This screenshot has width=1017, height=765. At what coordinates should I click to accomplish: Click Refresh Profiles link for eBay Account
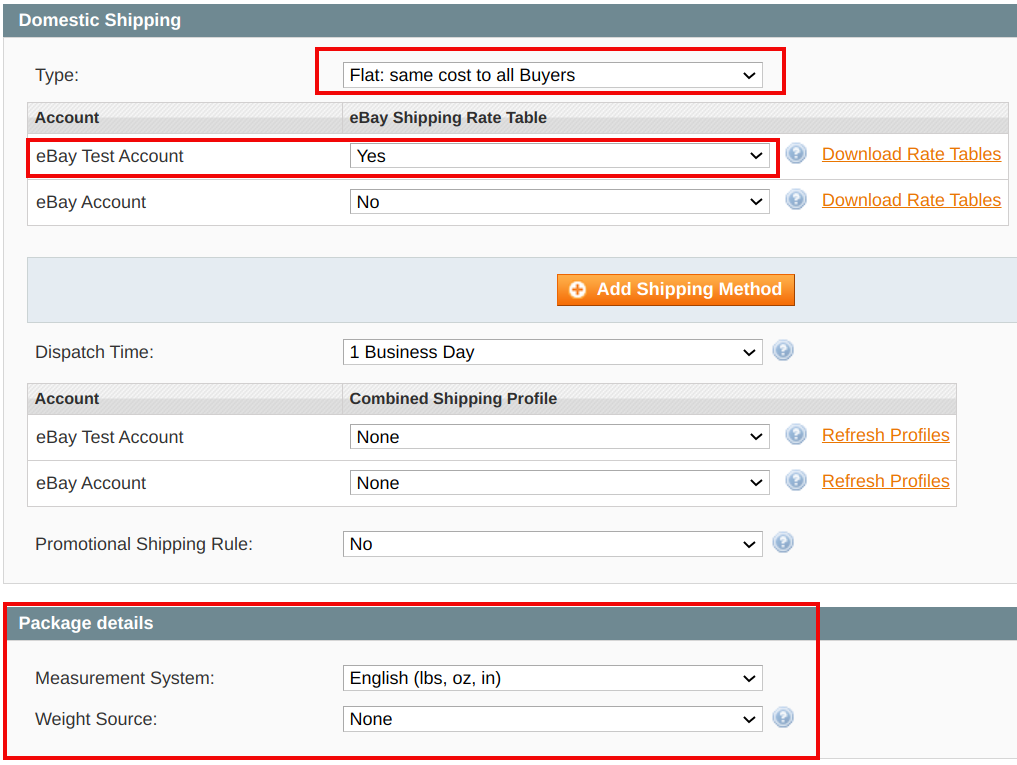point(885,481)
